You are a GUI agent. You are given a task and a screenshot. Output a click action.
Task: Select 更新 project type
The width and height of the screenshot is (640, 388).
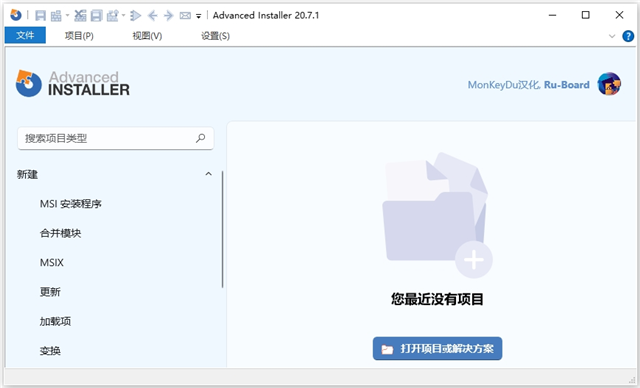point(50,292)
